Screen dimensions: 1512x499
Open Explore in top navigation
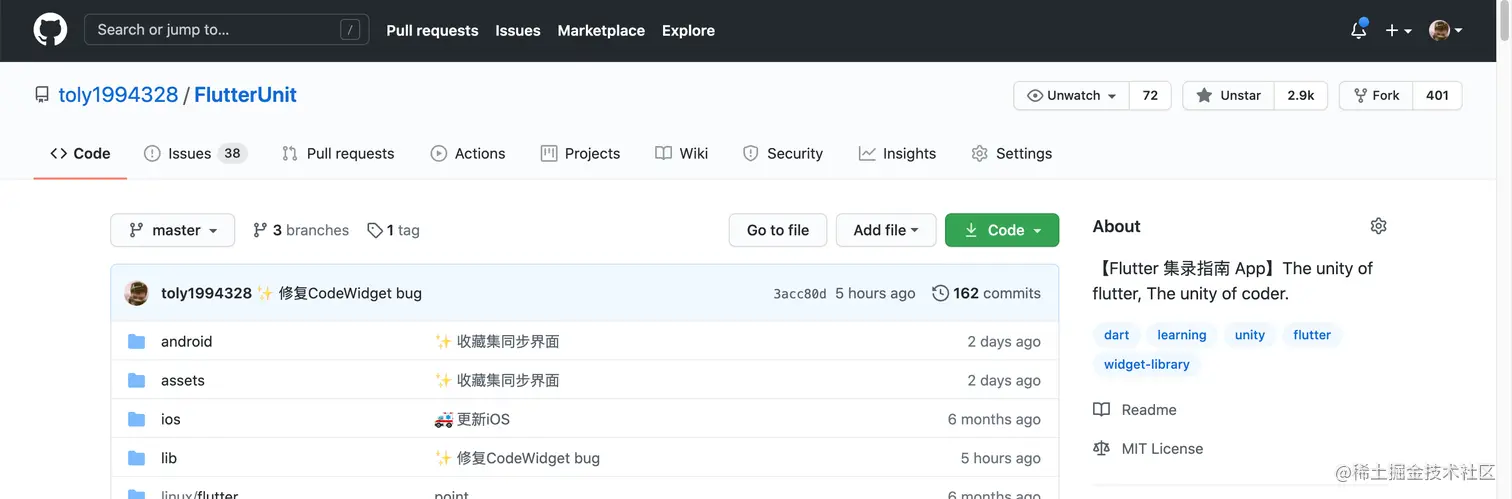click(688, 31)
